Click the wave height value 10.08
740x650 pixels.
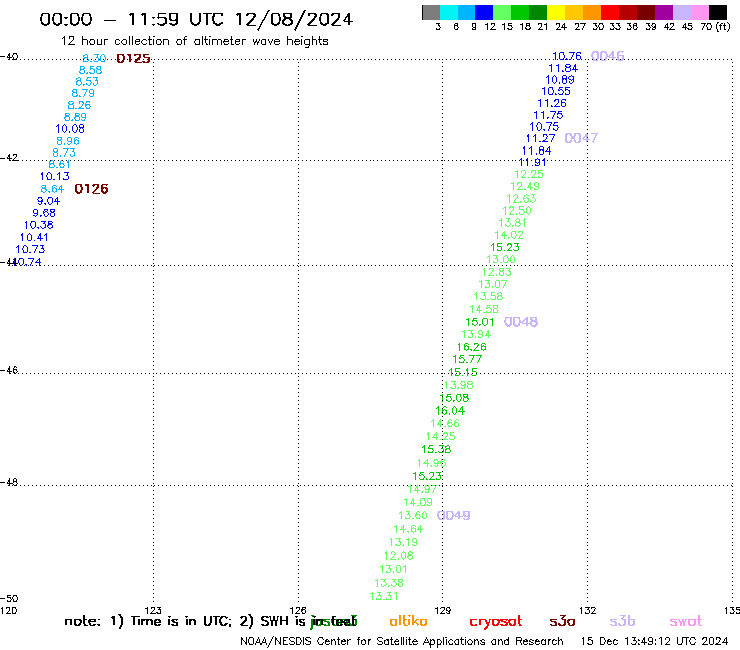pos(70,129)
